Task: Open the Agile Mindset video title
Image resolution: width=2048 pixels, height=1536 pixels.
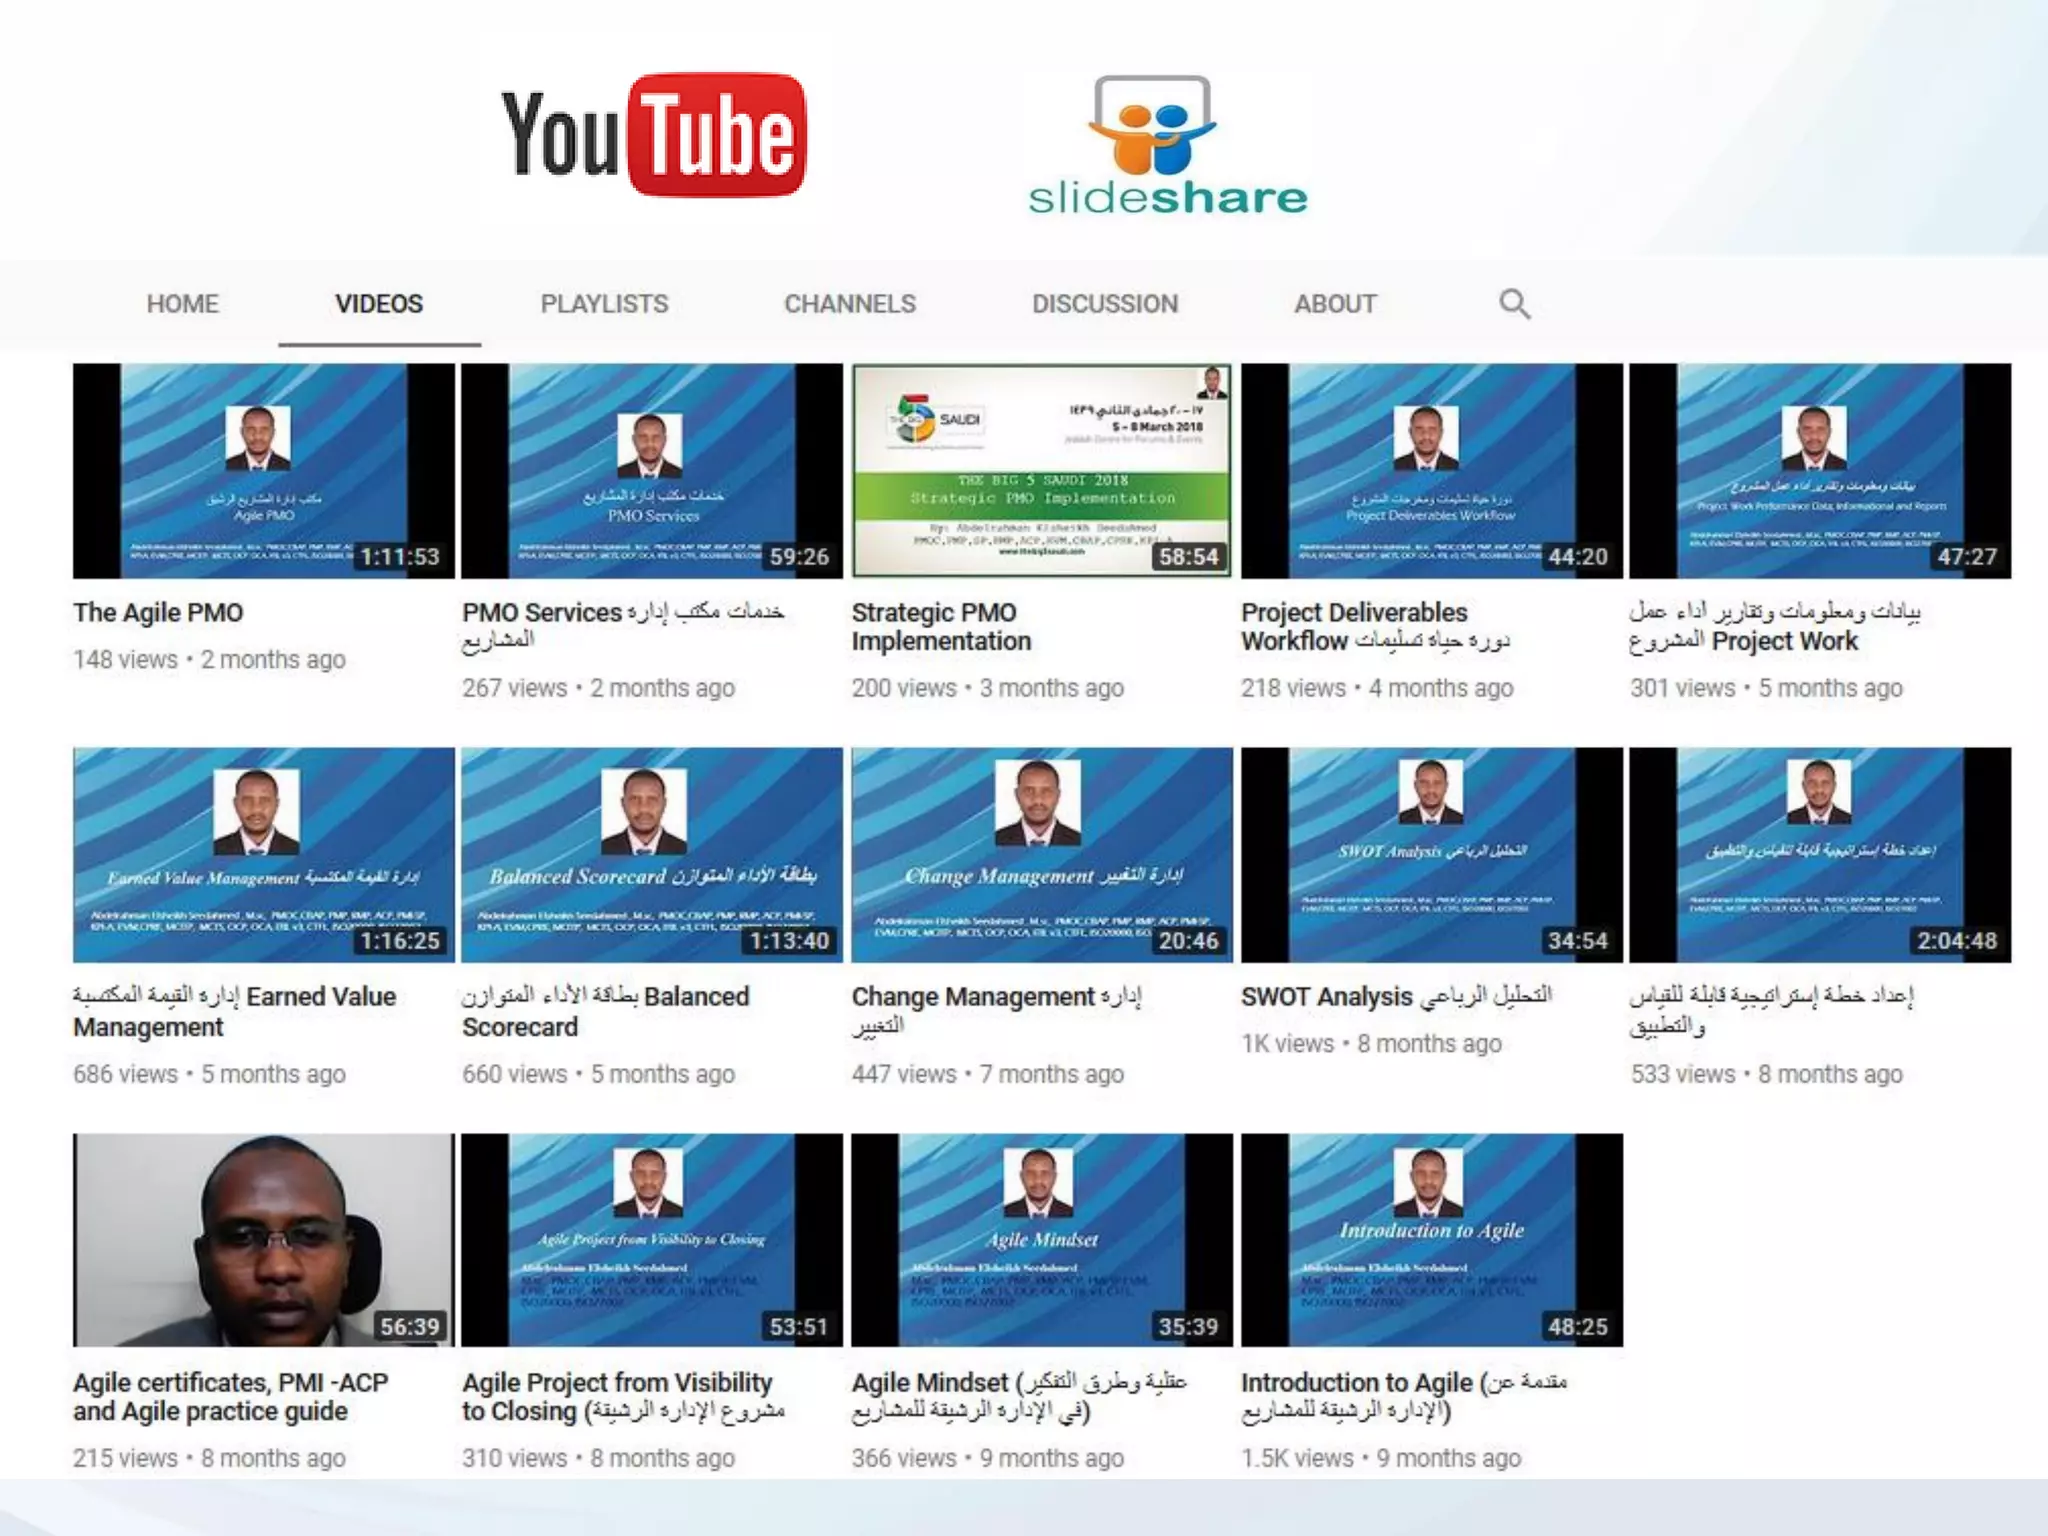Action: pos(930,1383)
